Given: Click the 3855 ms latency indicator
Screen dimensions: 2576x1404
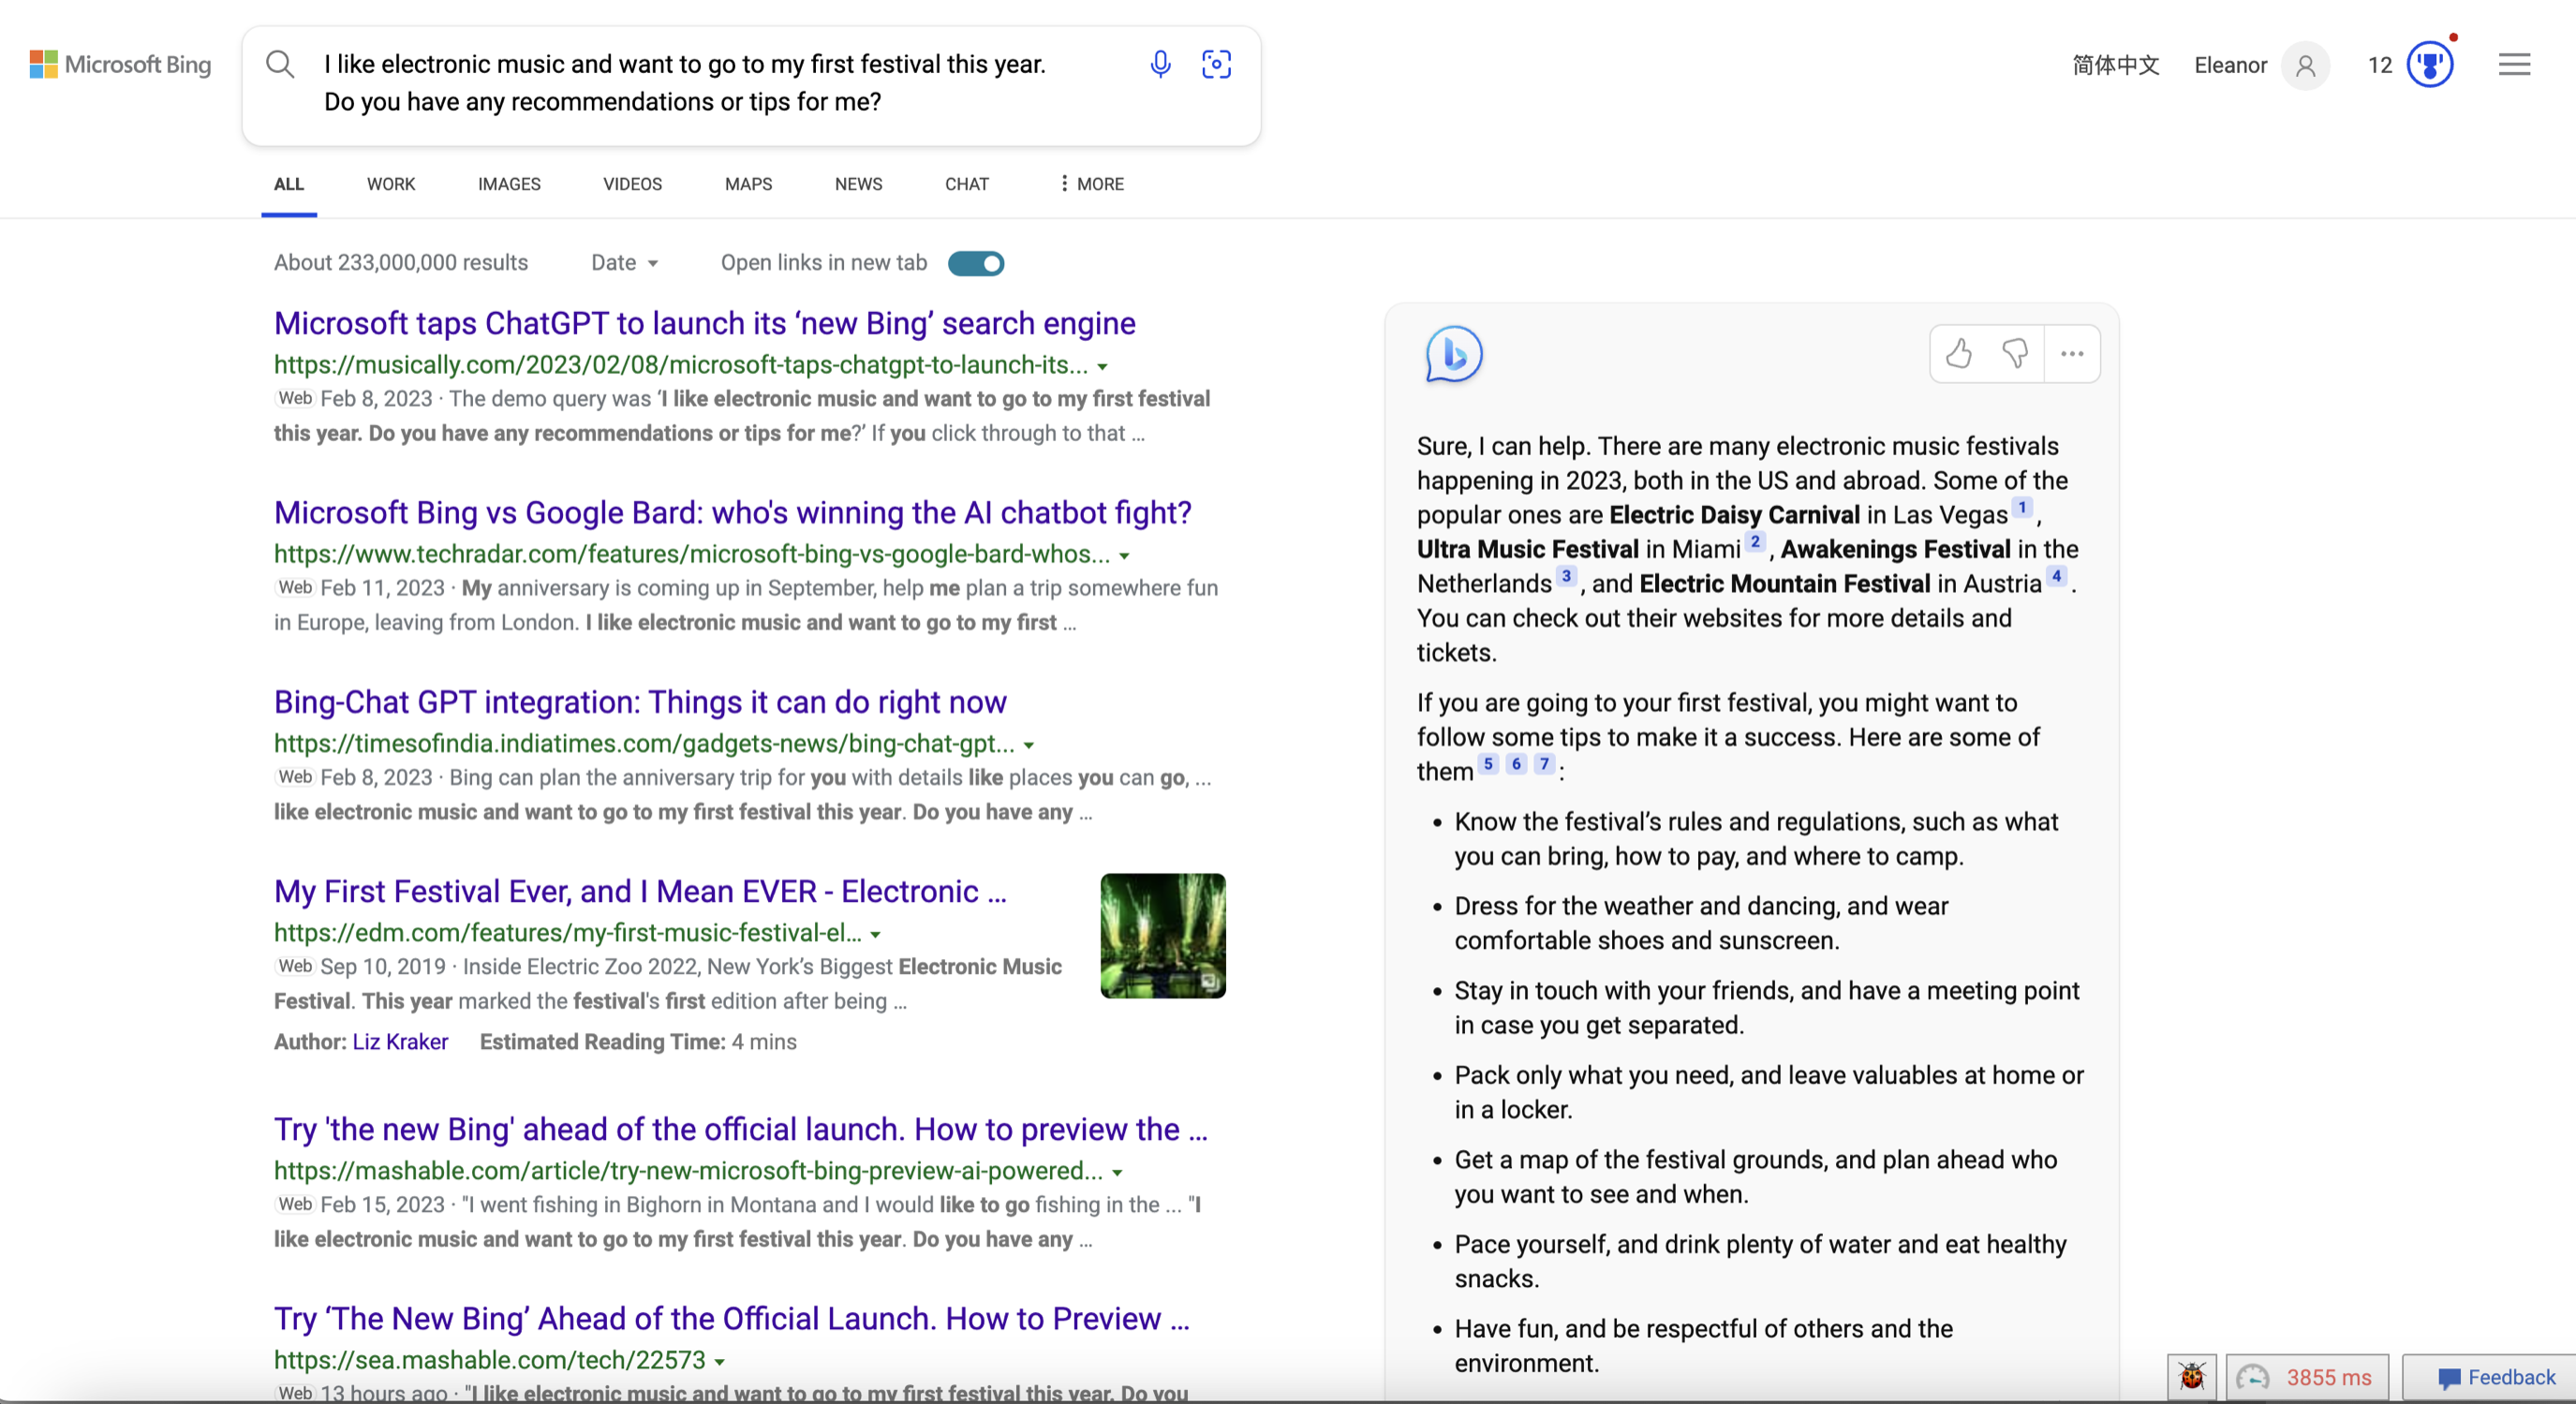Looking at the screenshot, I should coord(2307,1377).
